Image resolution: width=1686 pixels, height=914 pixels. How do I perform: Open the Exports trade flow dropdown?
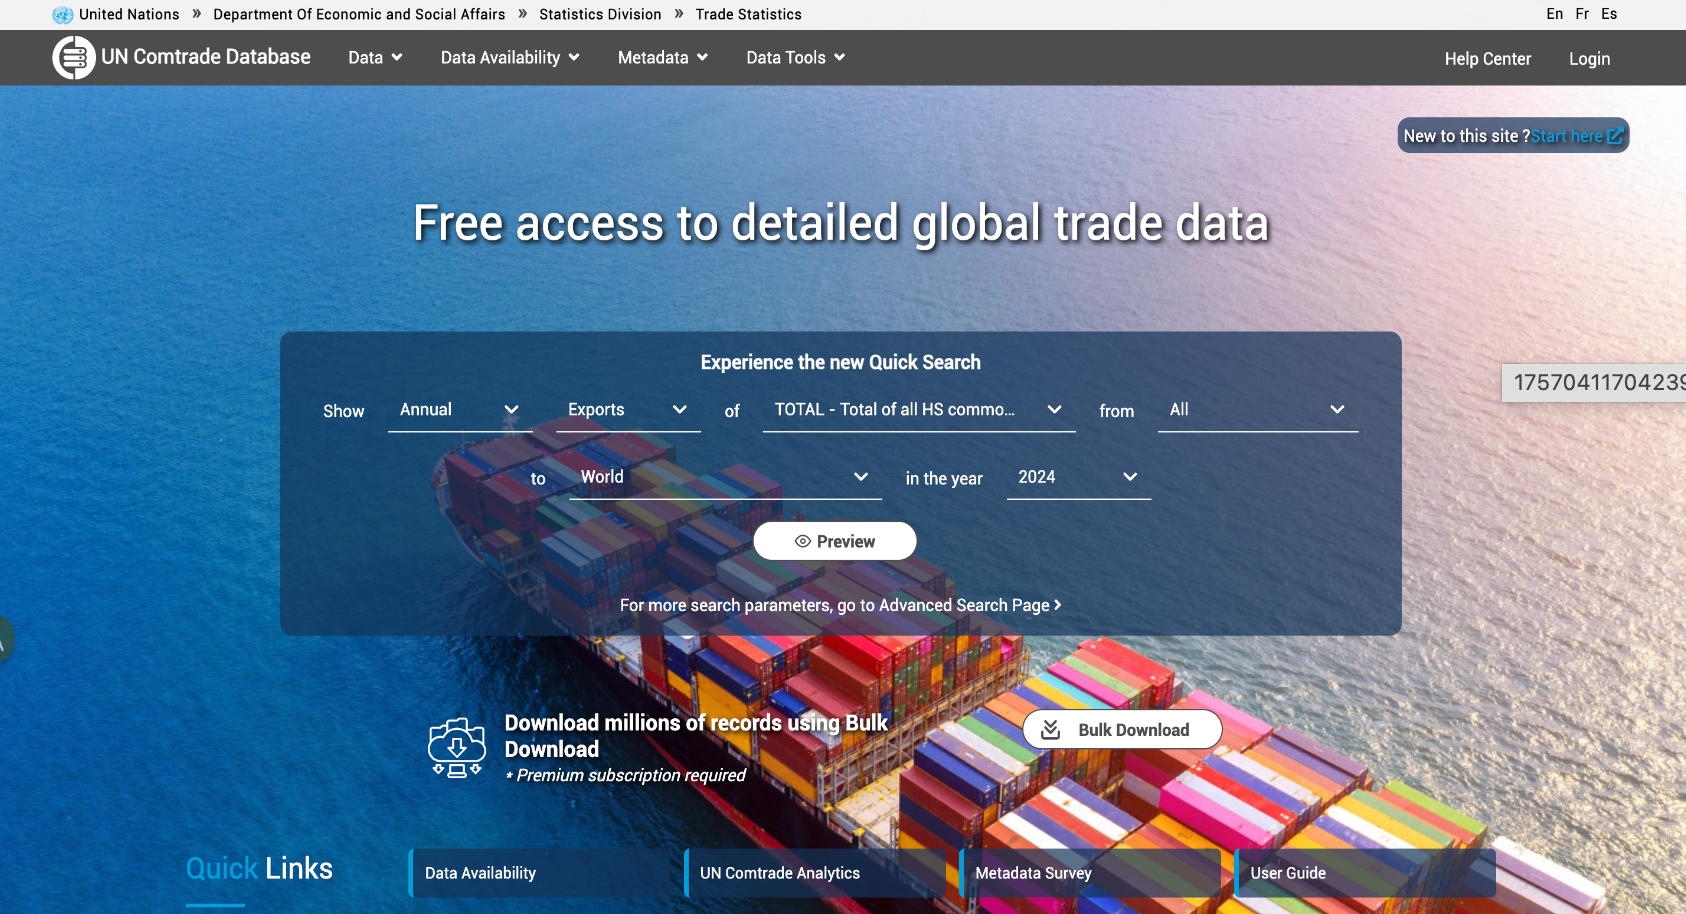[627, 410]
